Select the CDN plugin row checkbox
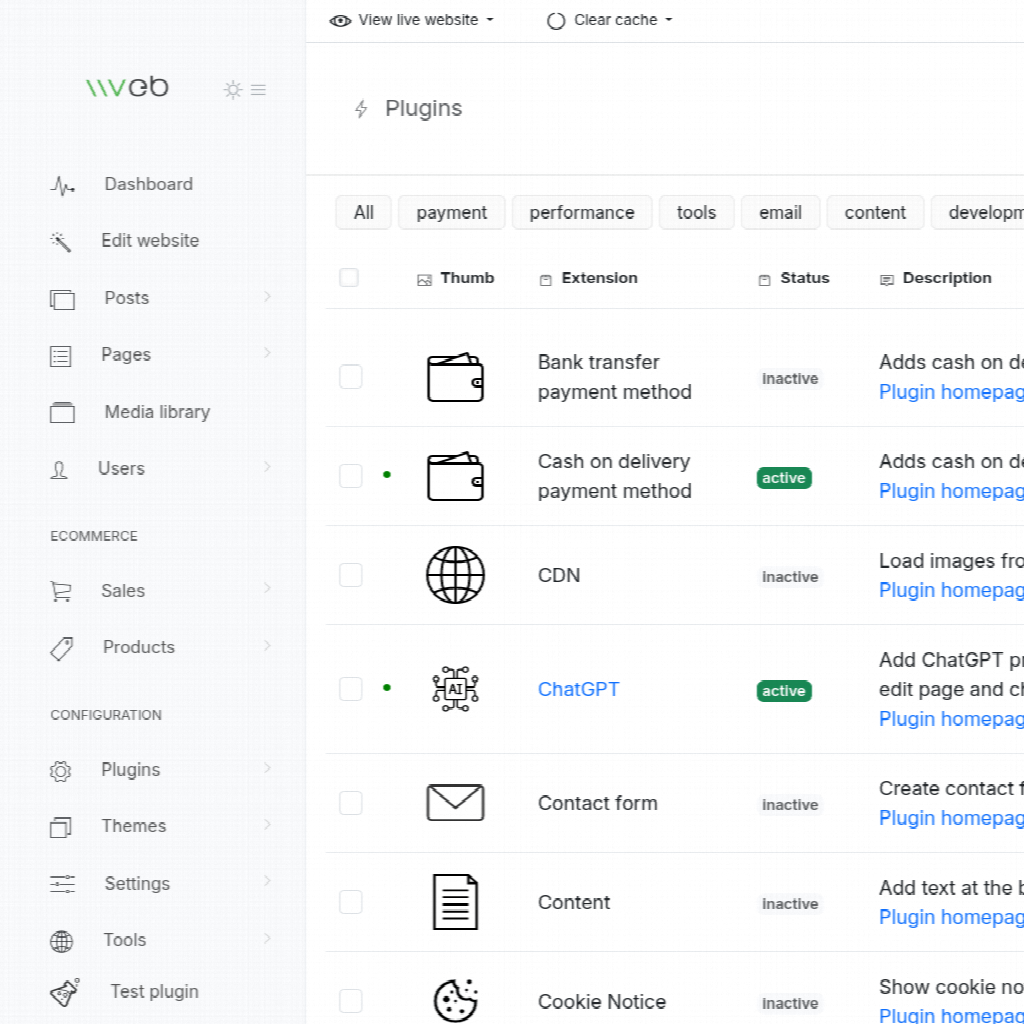This screenshot has width=1024, height=1024. click(x=351, y=575)
